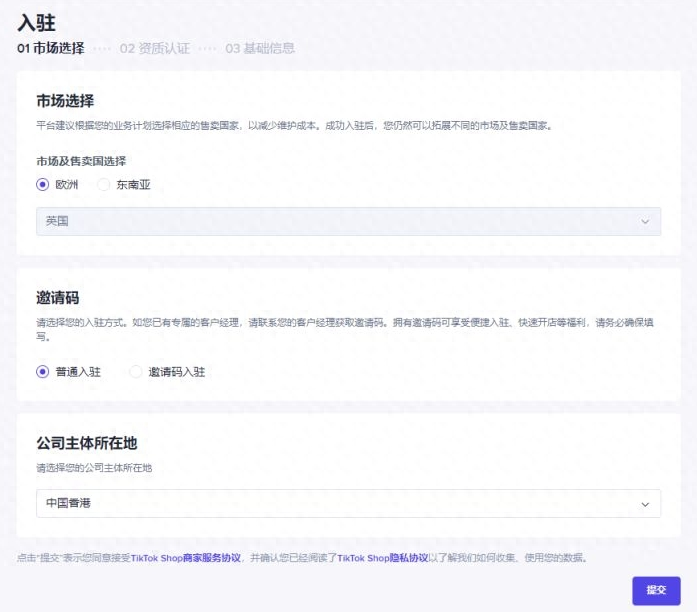The width and height of the screenshot is (697, 612).
Task: Click the 请选择您的公司主体所在地 hint text
Action: pyautogui.click(x=95, y=467)
